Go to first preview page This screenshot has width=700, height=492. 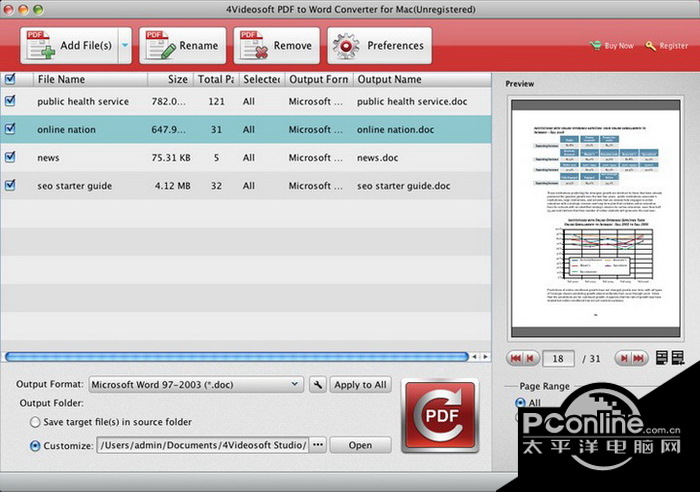[x=516, y=358]
